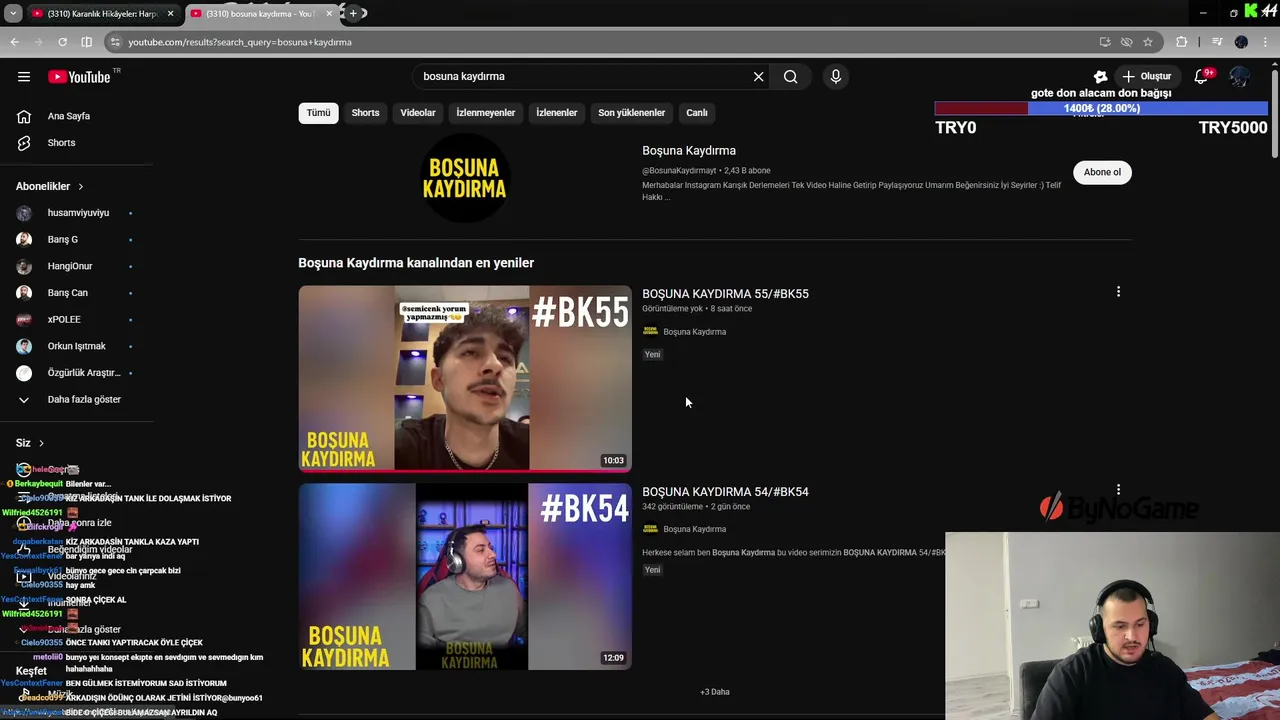Open the BOŞUNA KAYDIRMA 55/#BK55 video title

(x=725, y=293)
